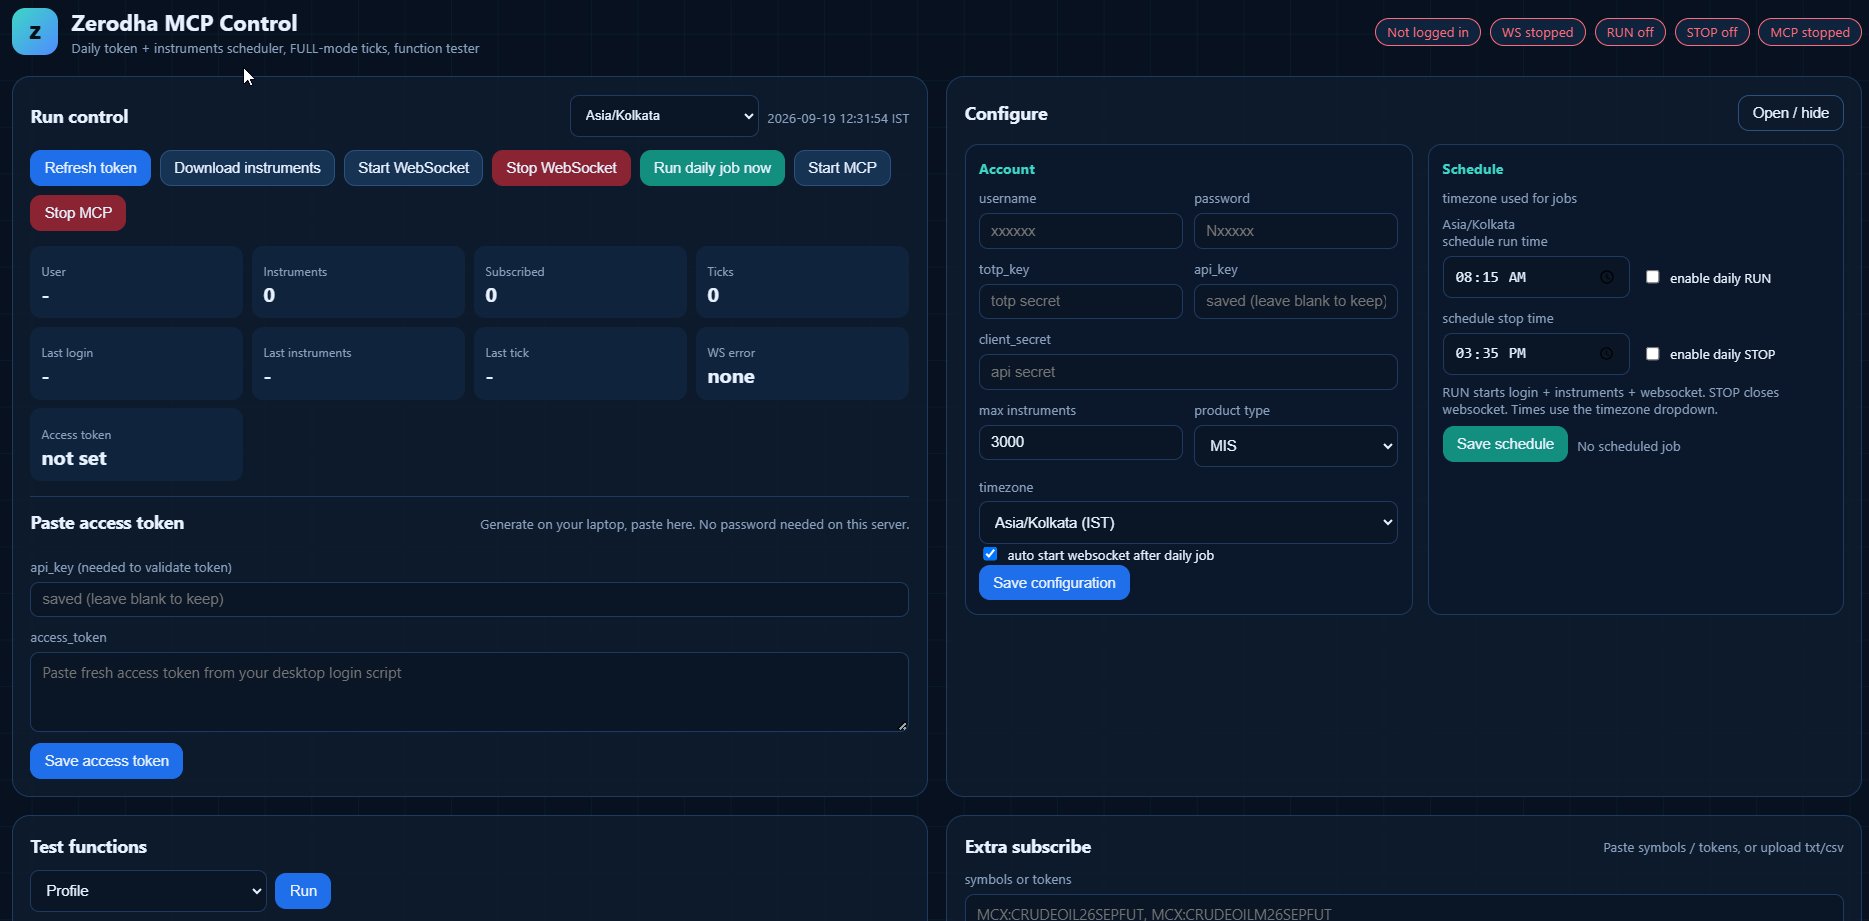
Task: Click the Z app logo icon
Action: [35, 32]
